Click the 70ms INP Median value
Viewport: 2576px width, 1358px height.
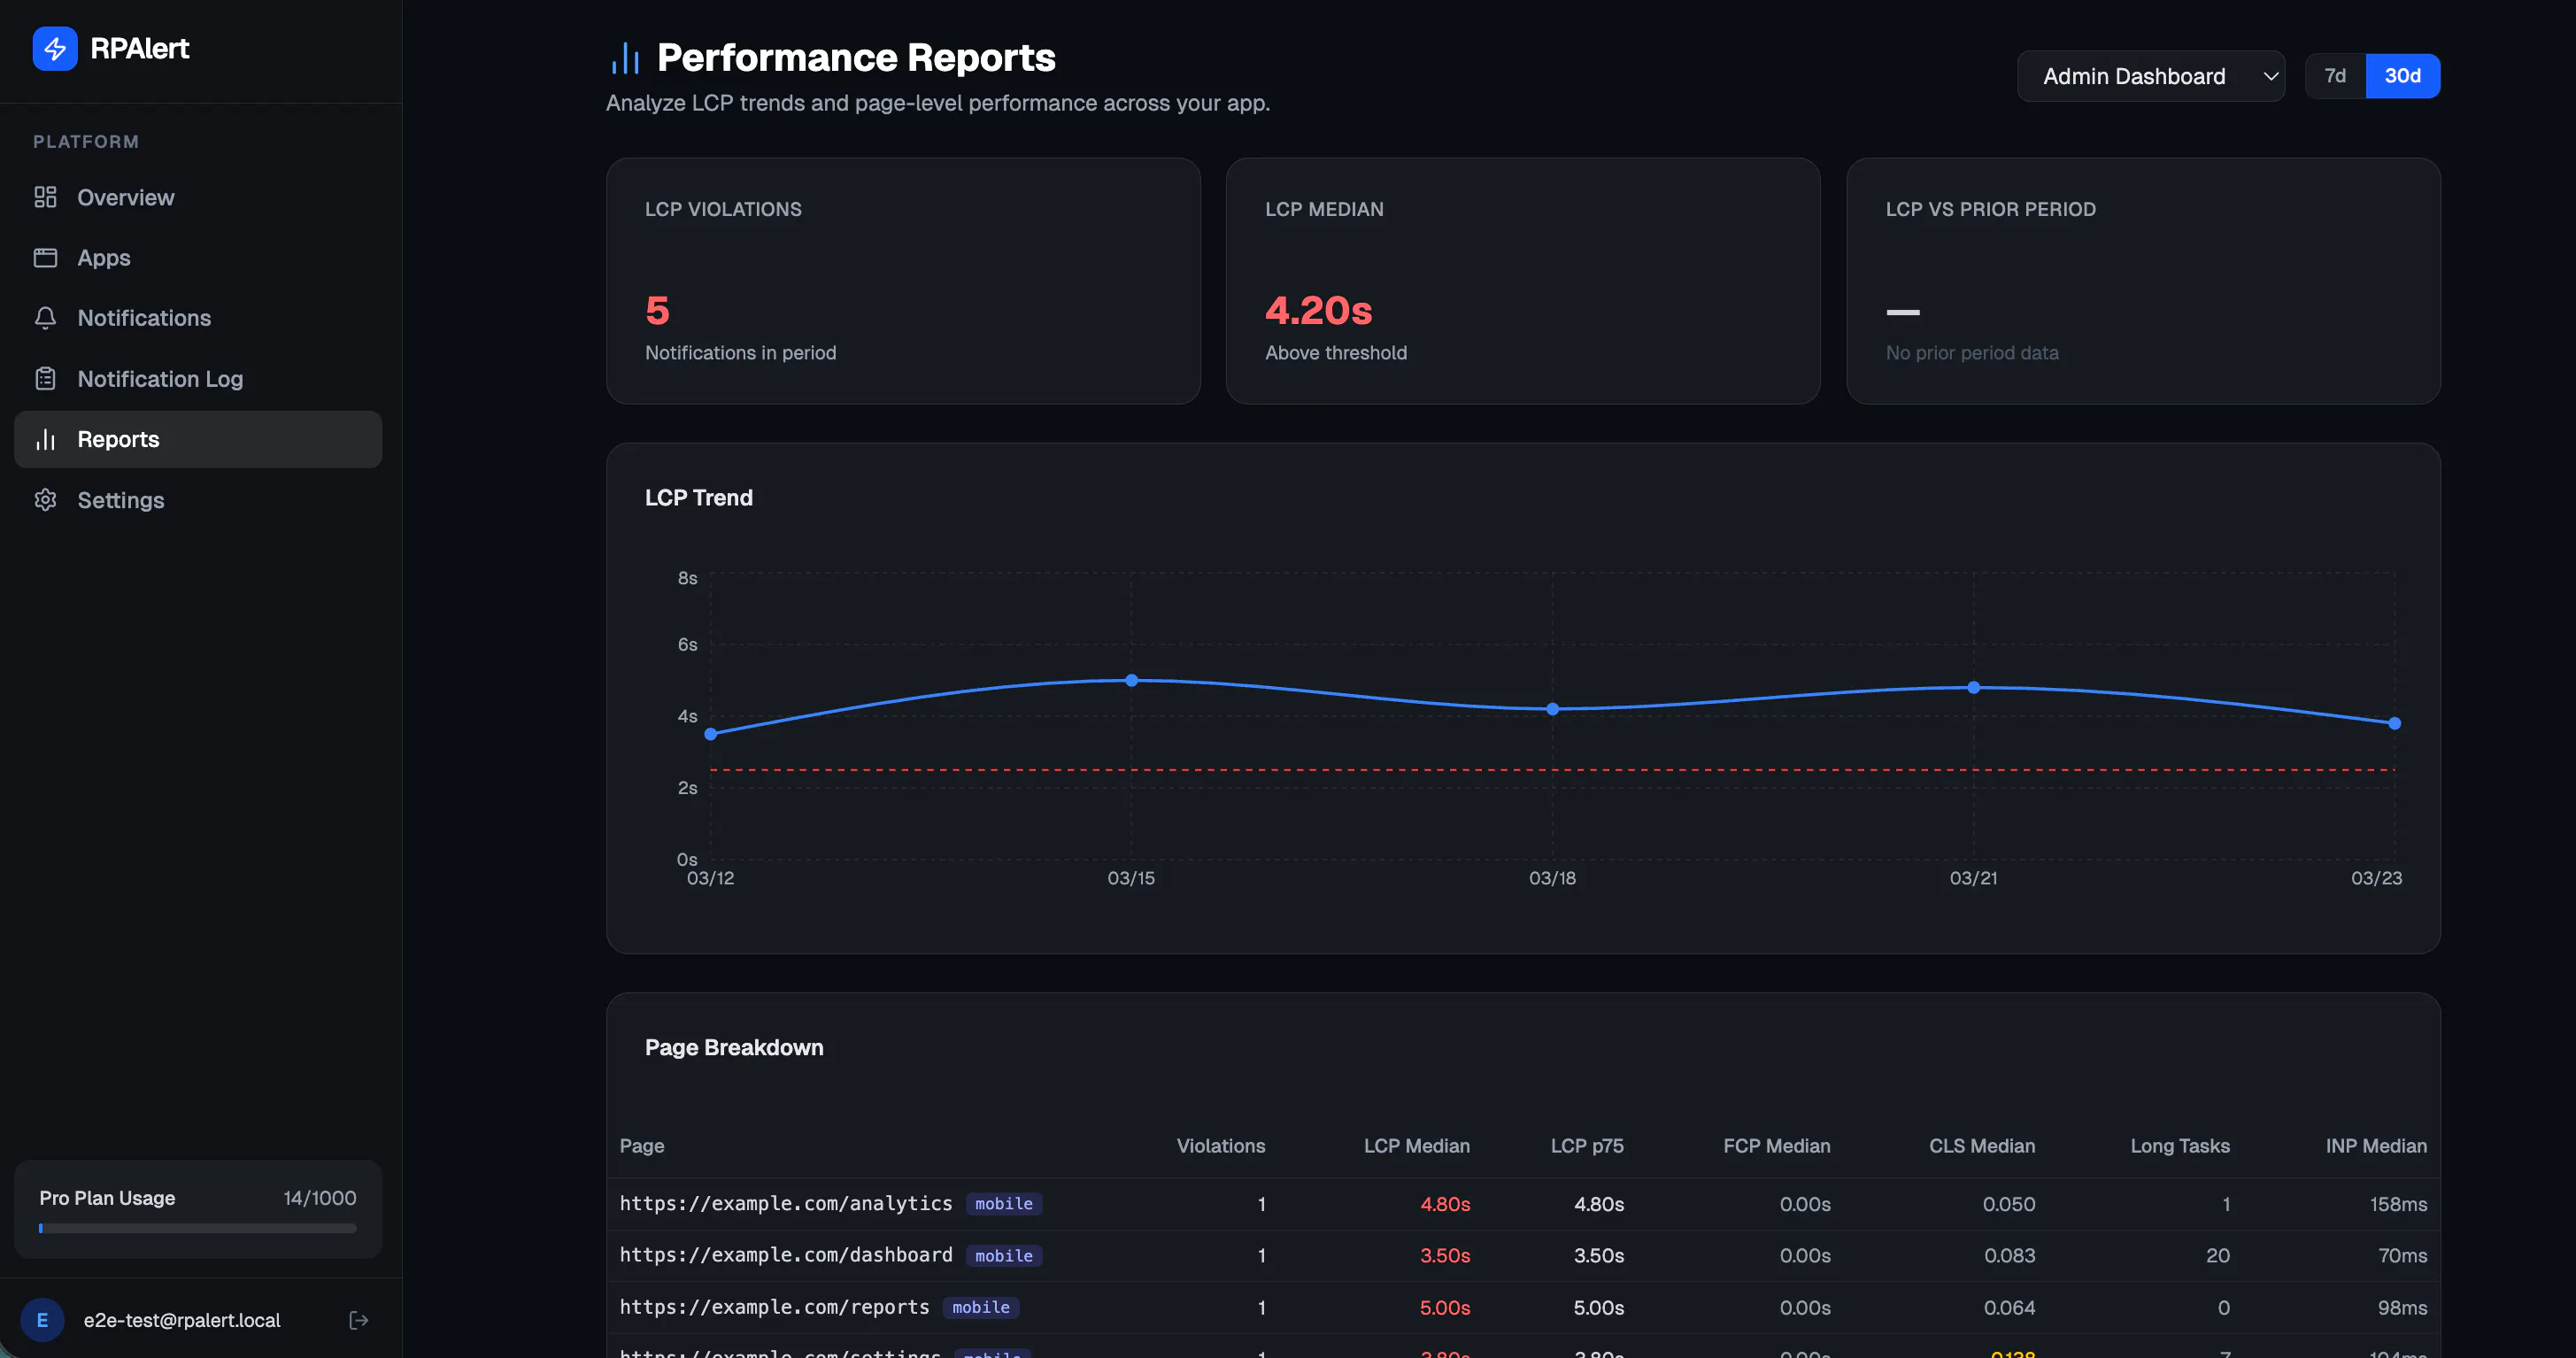(x=2402, y=1255)
